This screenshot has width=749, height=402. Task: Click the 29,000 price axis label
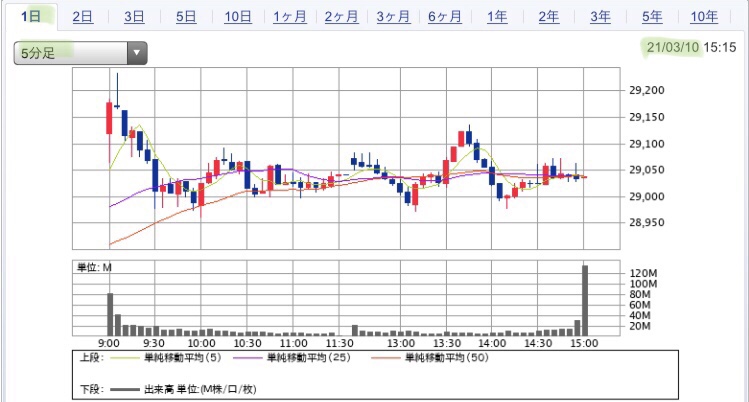coord(647,197)
